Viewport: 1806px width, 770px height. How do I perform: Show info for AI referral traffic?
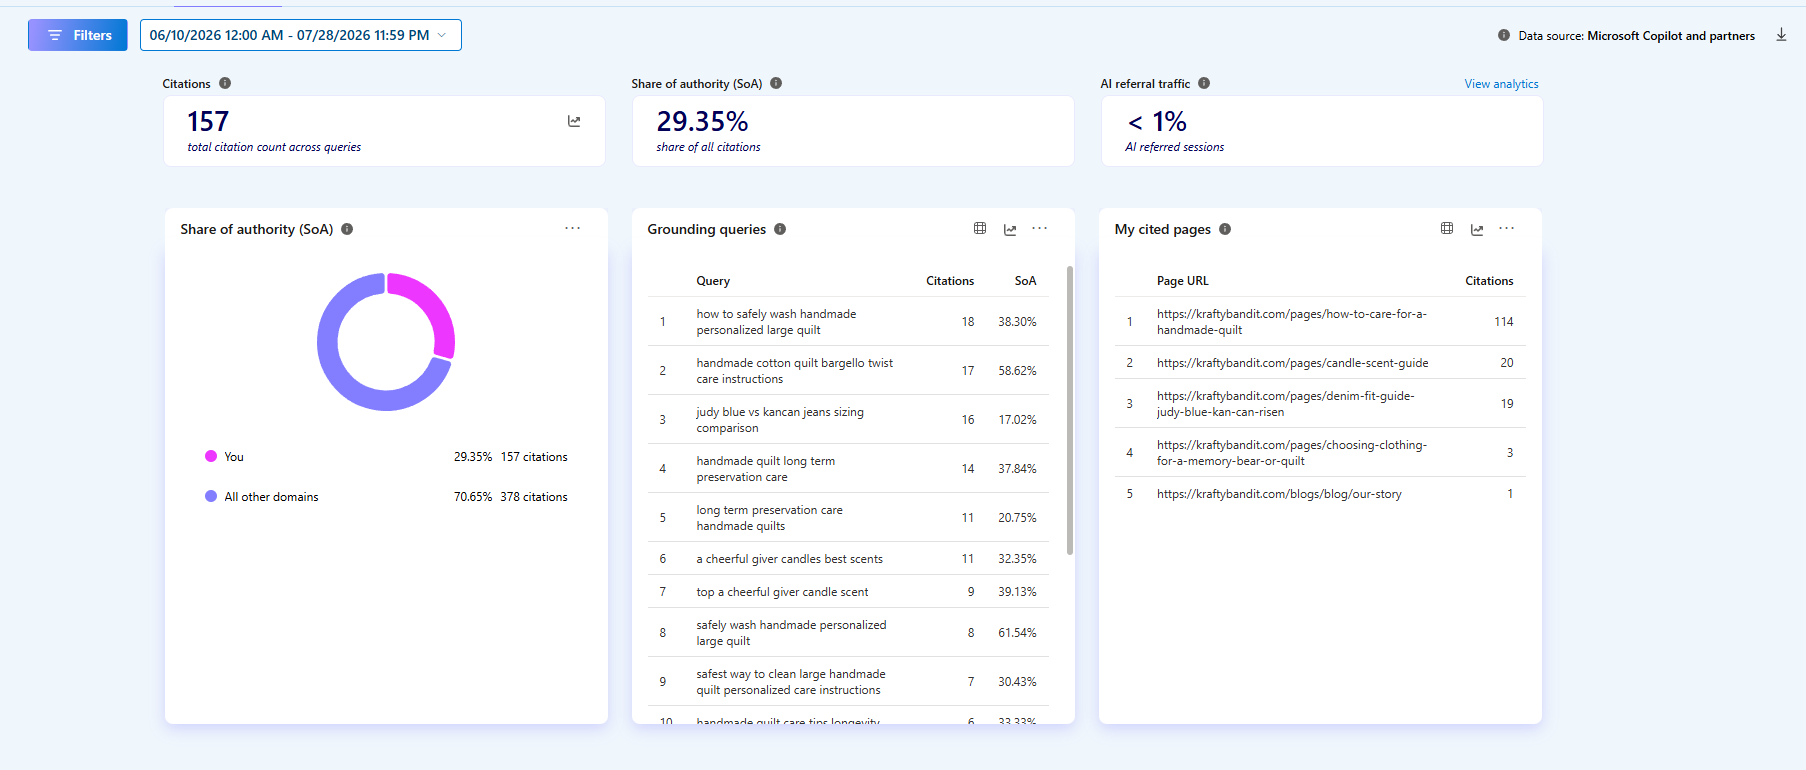tap(1204, 83)
